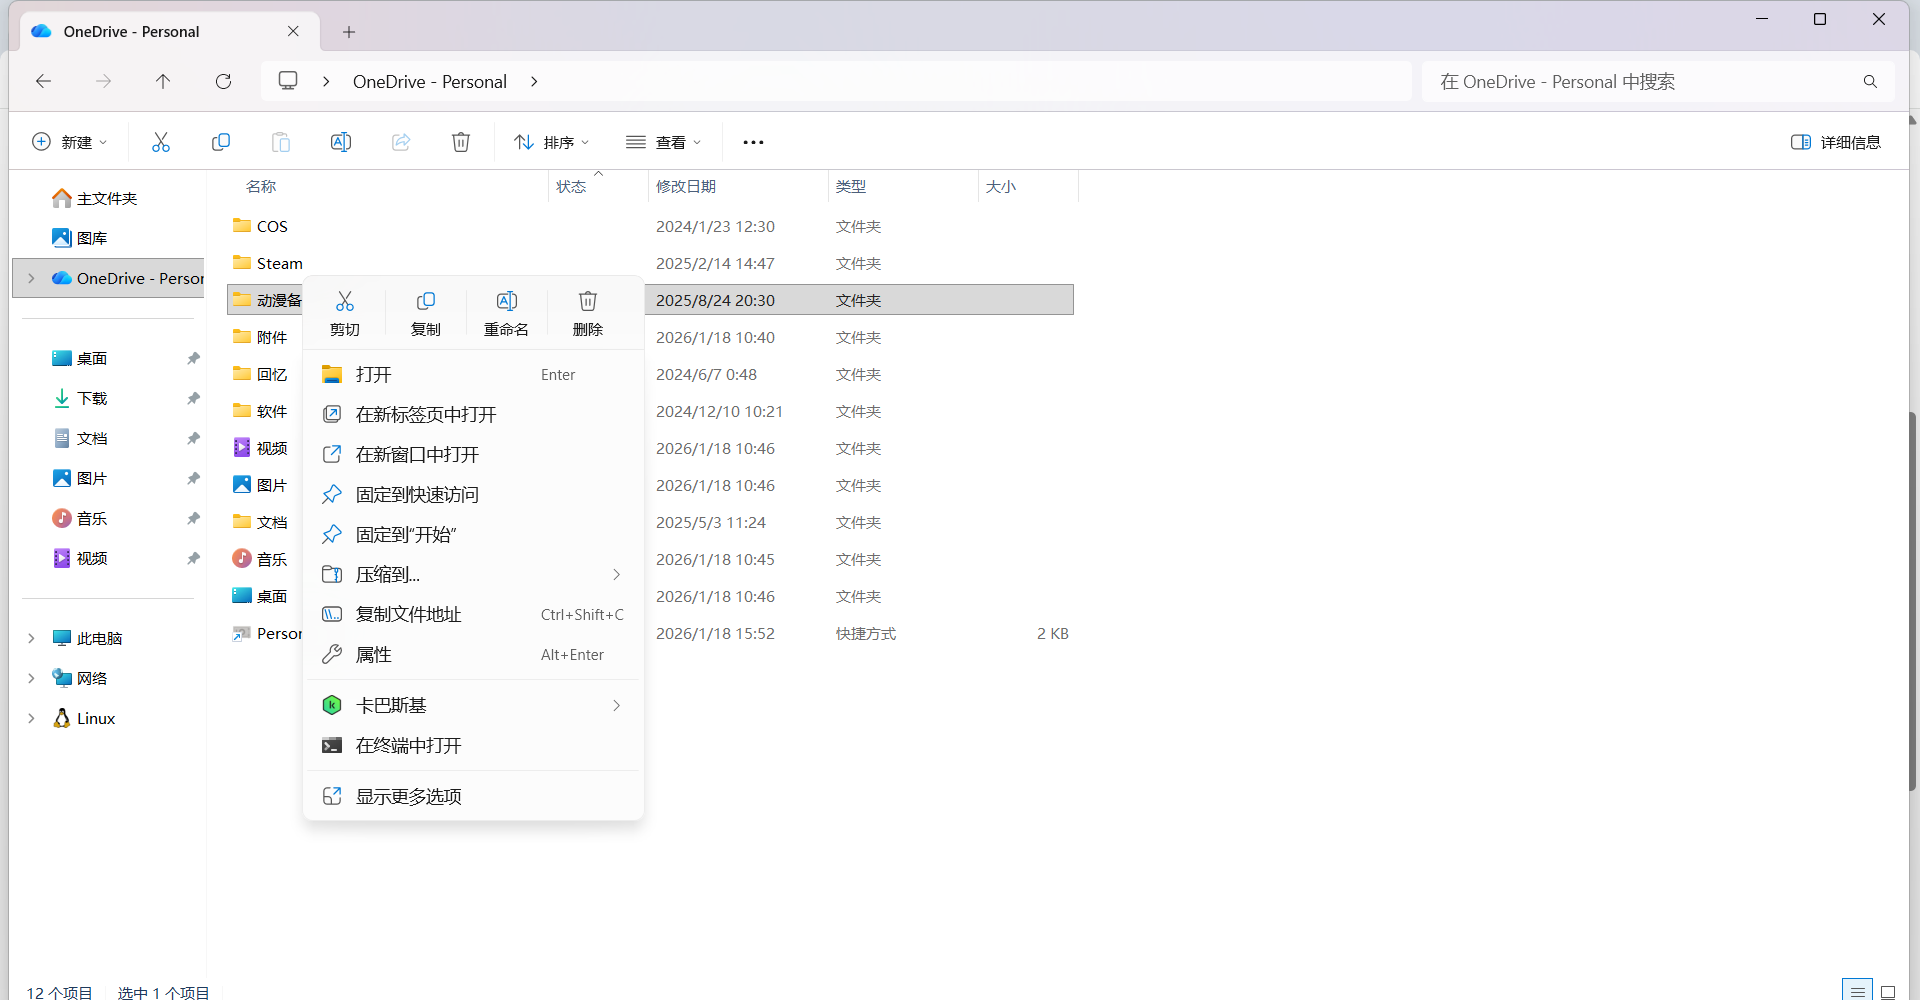Screen dimensions: 1920x1000
Task: Click the 删除 icon in context menu
Action: coord(588,301)
